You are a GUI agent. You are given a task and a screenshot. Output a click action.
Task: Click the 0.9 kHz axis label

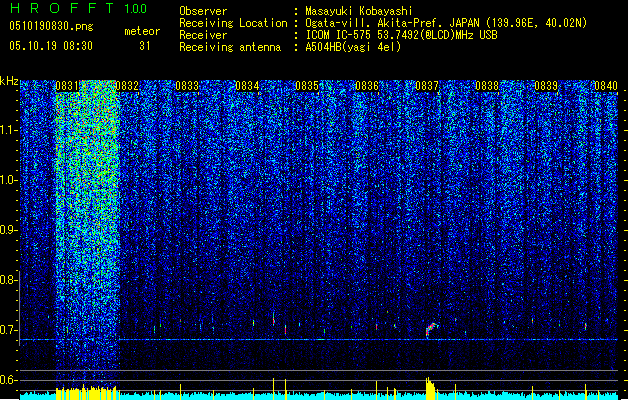(9, 230)
